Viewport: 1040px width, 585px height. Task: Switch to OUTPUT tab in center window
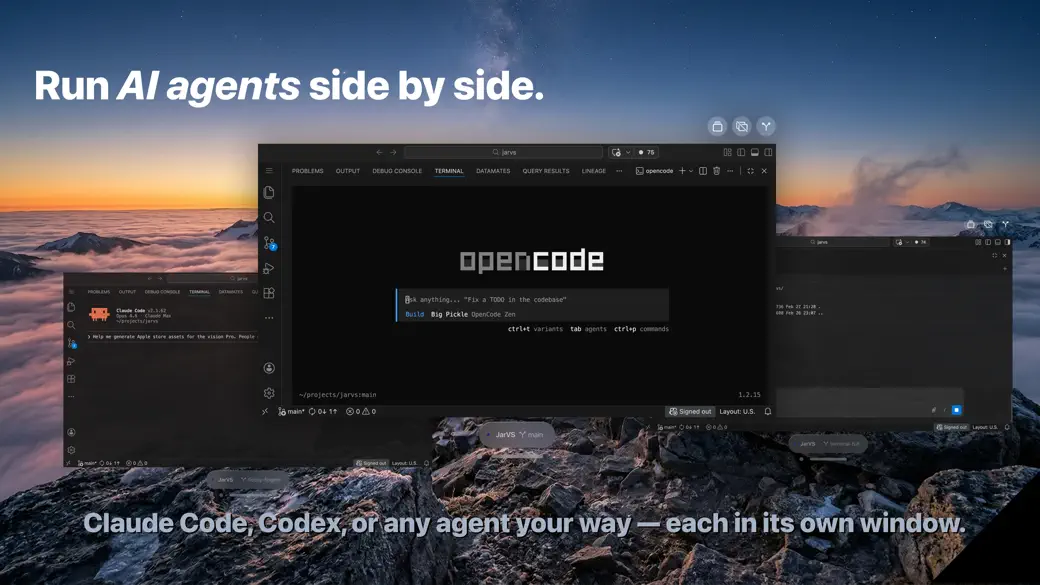pos(348,171)
